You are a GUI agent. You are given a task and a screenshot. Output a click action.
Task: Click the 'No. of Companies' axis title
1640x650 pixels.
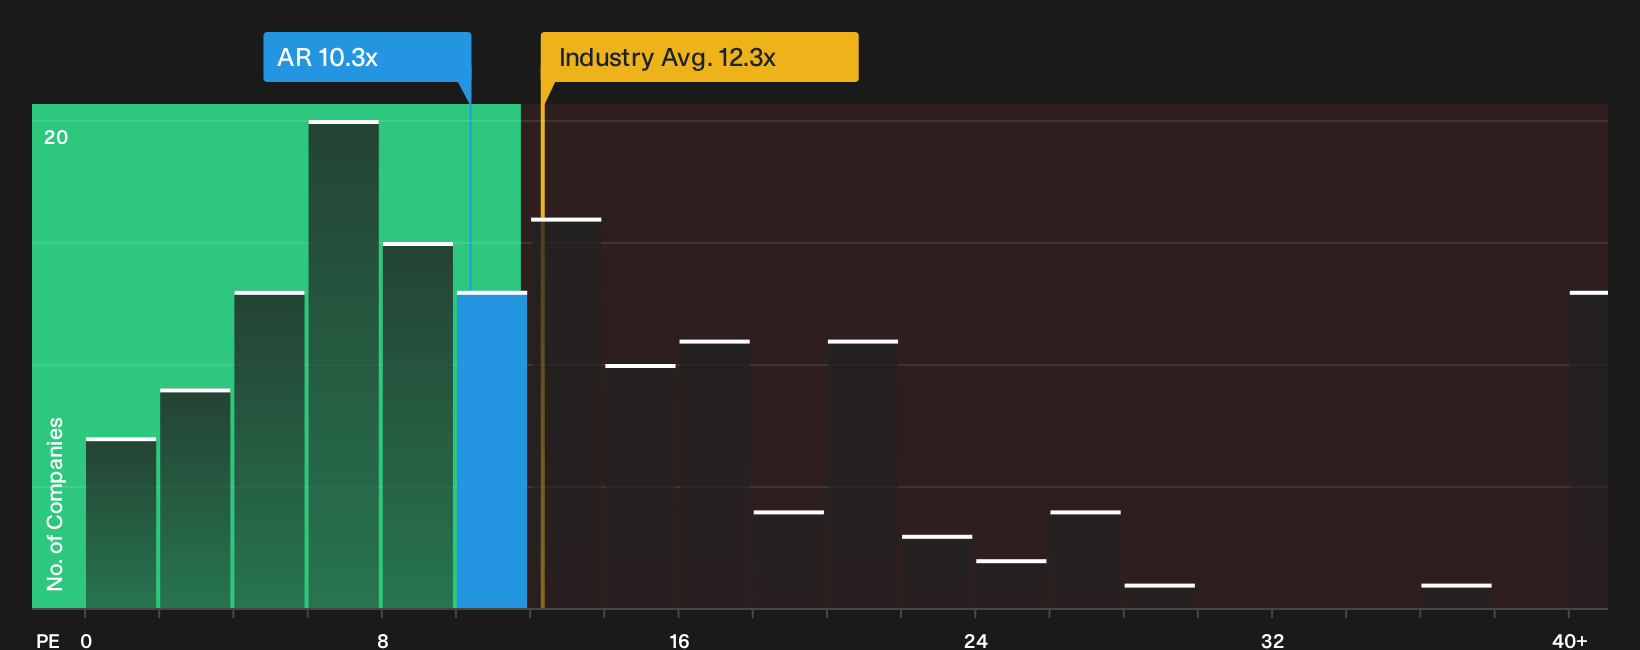point(55,504)
